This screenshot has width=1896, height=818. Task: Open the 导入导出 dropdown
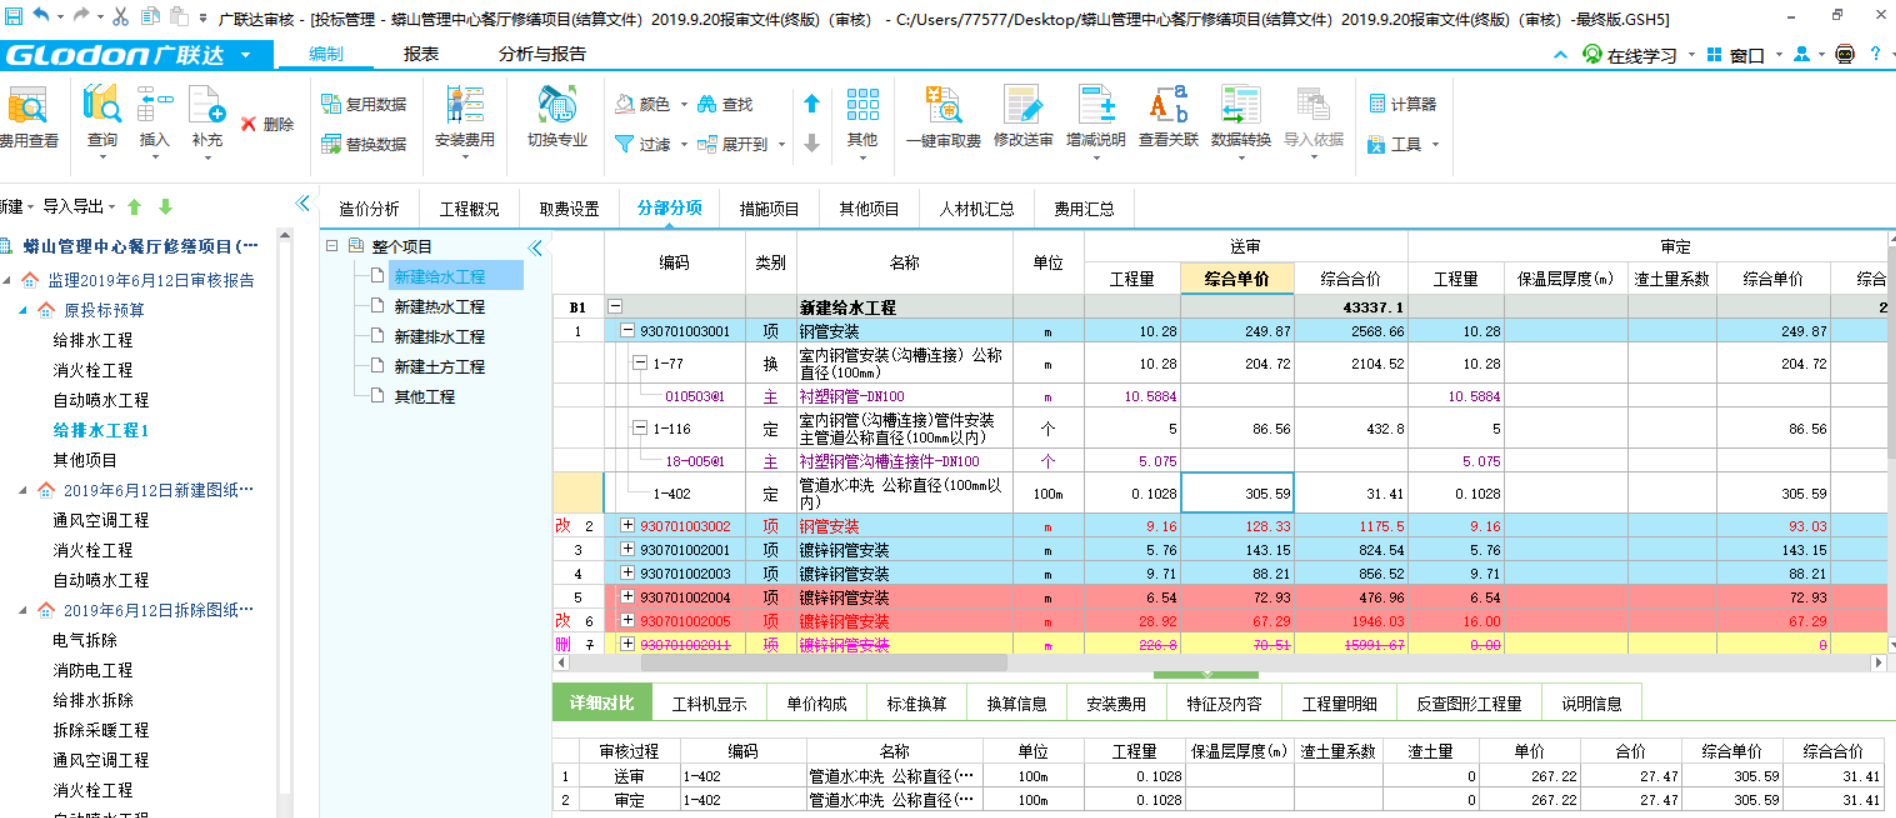[x=78, y=207]
